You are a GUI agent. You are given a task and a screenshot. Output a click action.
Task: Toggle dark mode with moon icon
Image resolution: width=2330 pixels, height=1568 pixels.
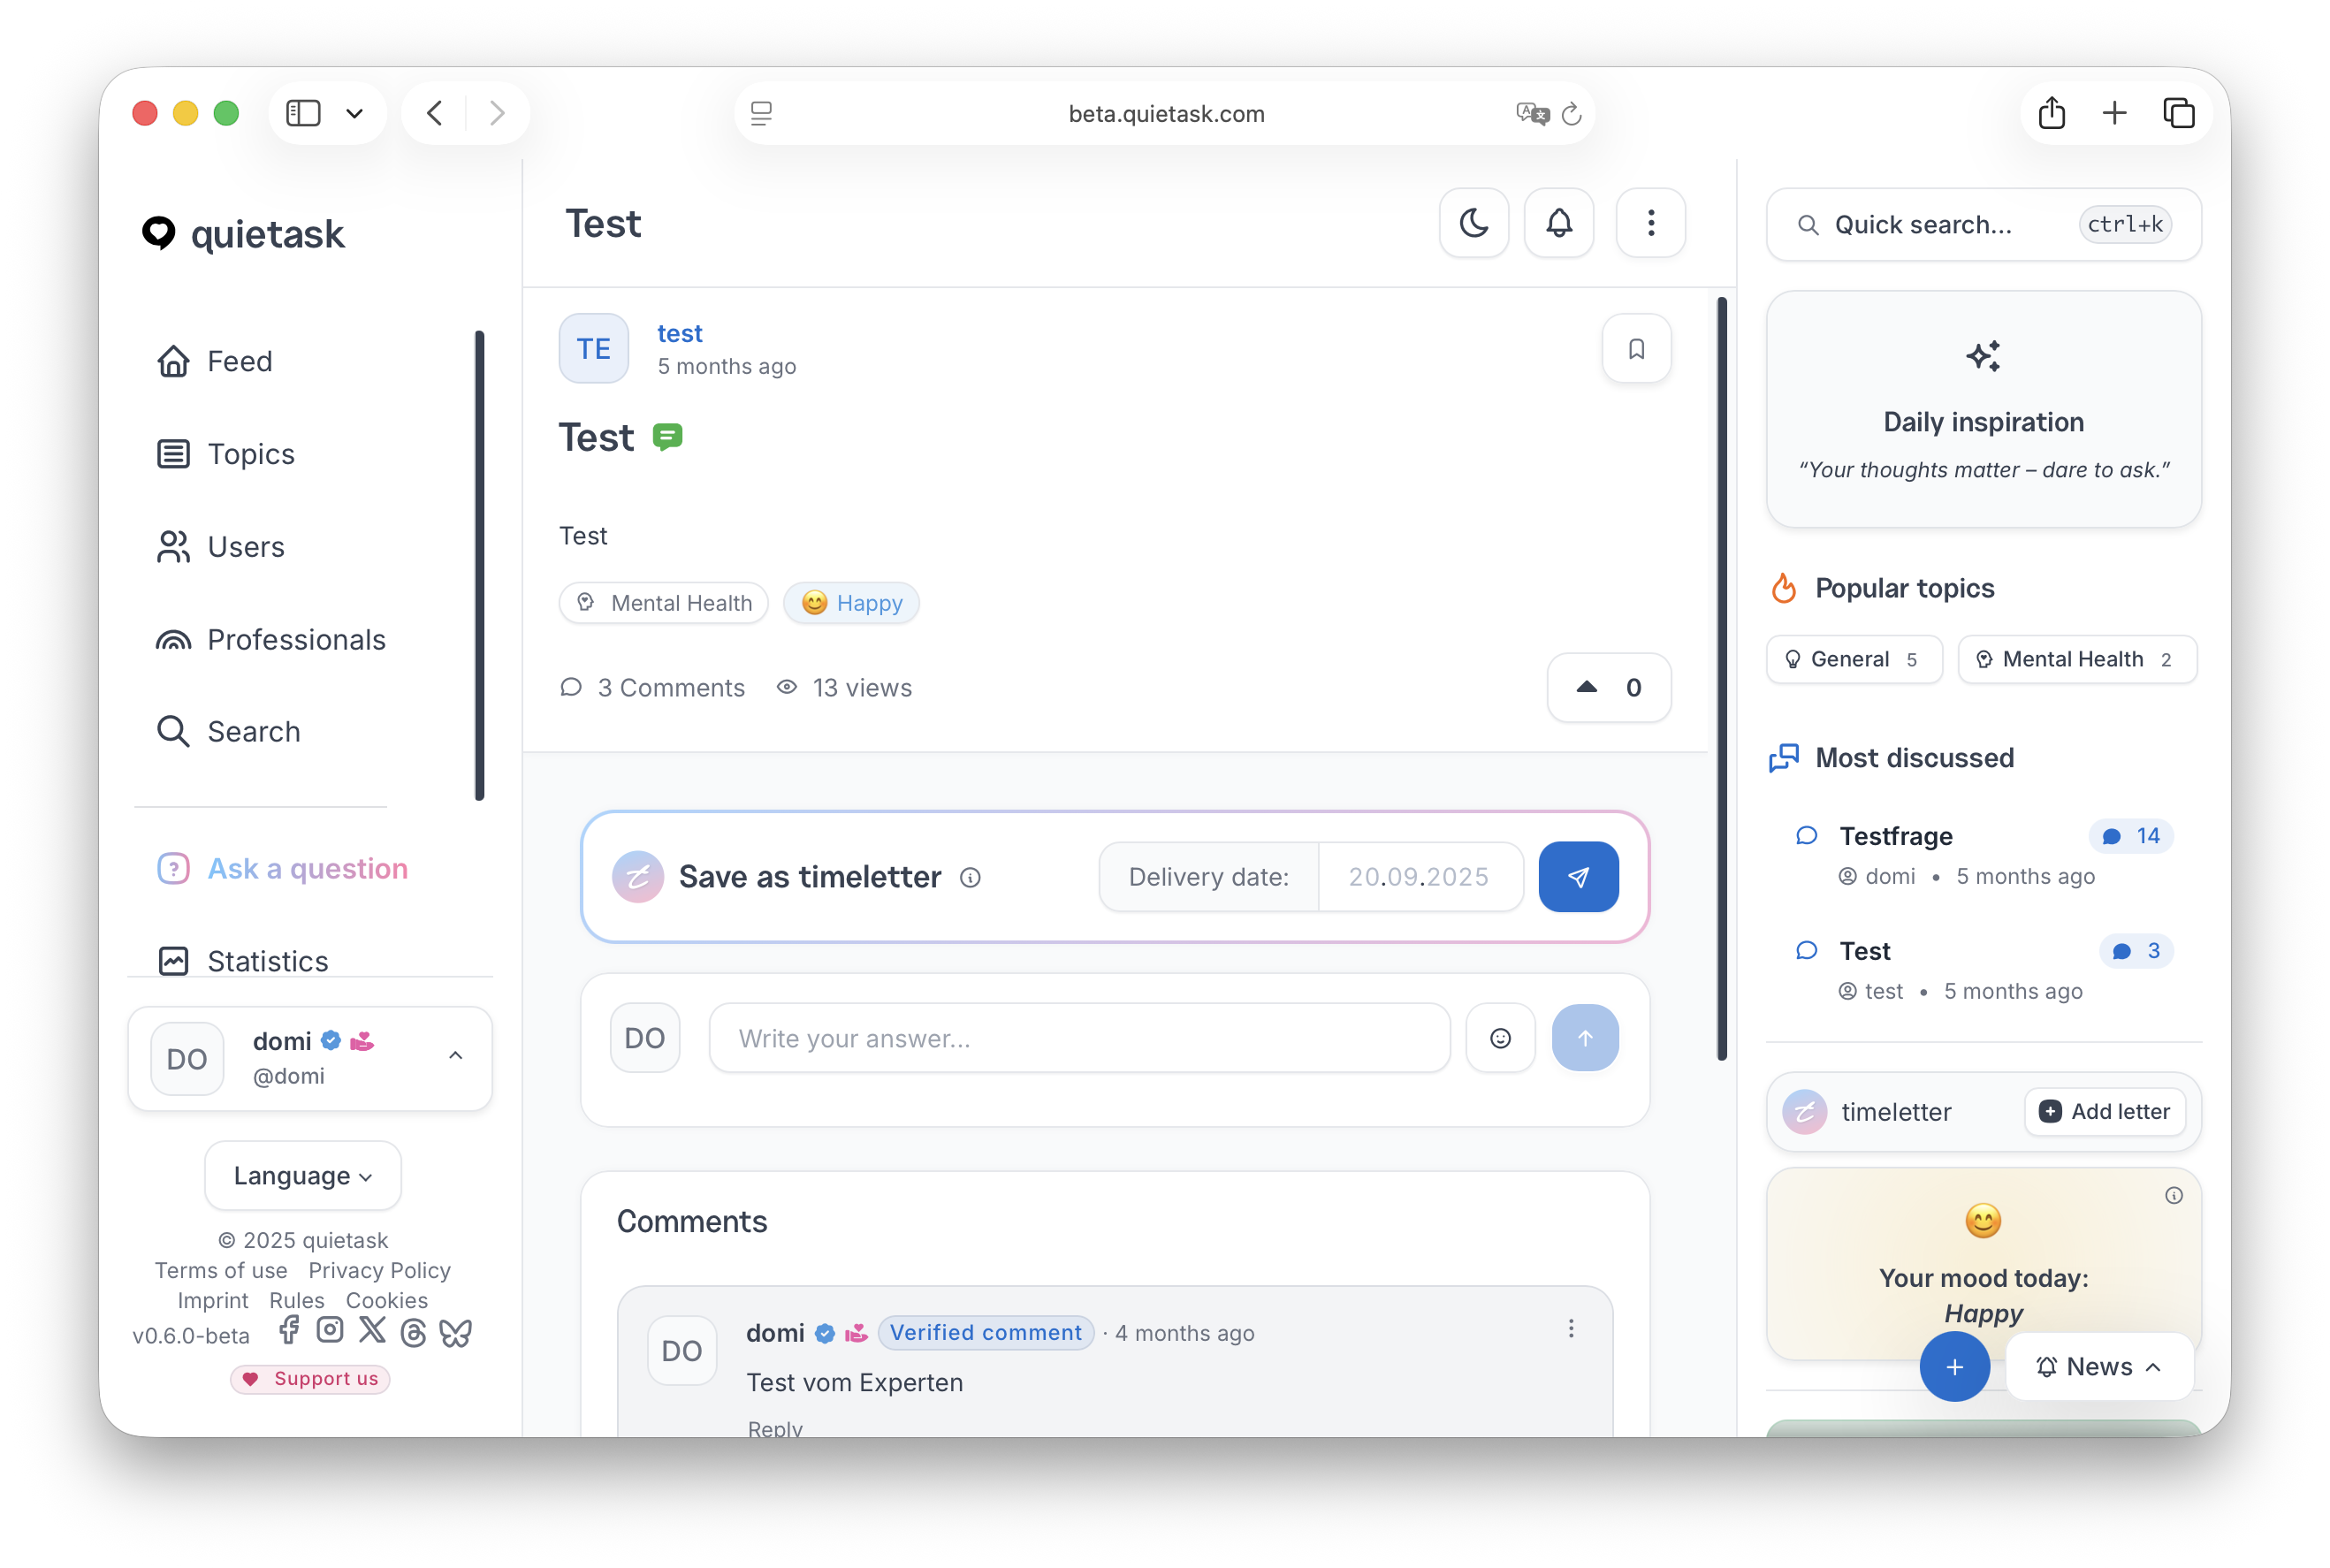coord(1473,222)
